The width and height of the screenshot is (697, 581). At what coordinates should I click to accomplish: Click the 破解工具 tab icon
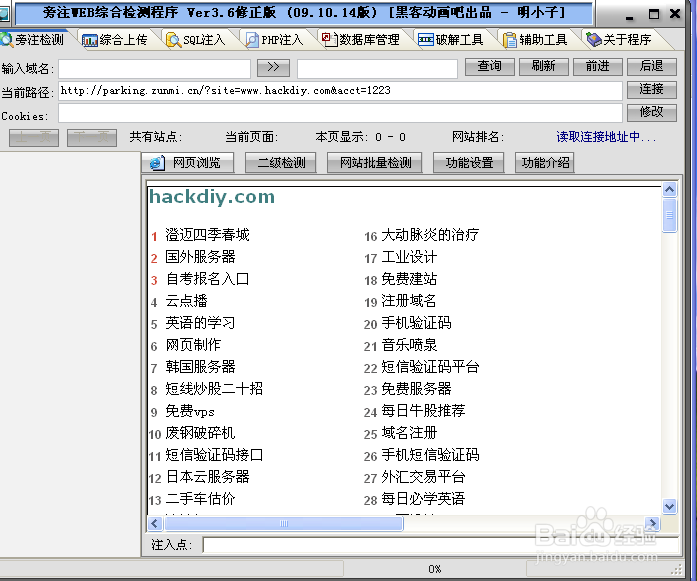tap(425, 40)
